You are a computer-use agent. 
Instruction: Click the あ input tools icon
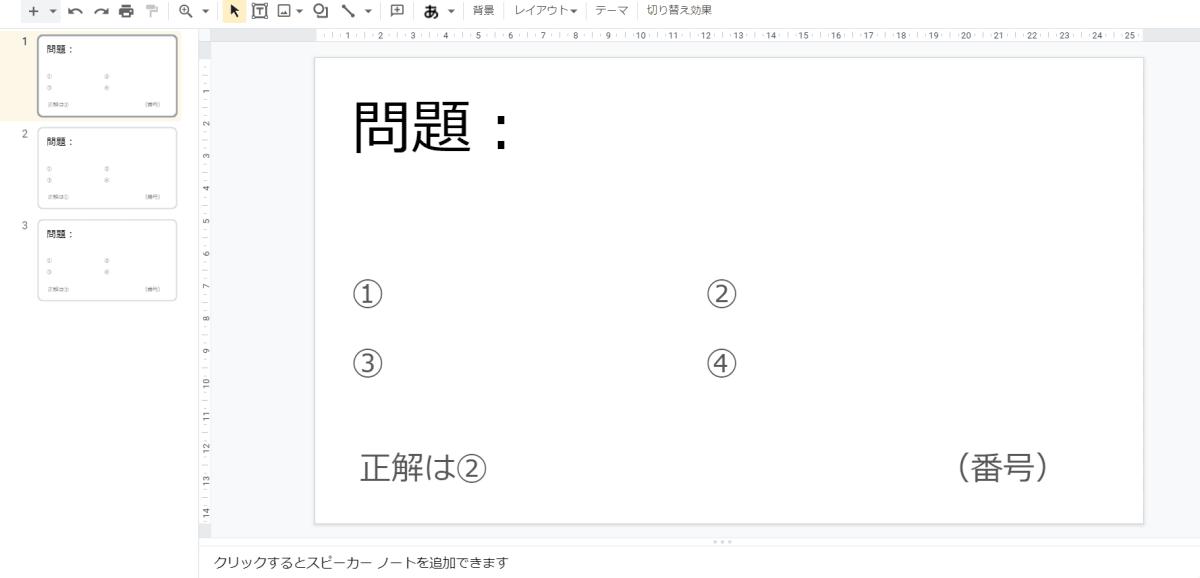click(x=431, y=11)
